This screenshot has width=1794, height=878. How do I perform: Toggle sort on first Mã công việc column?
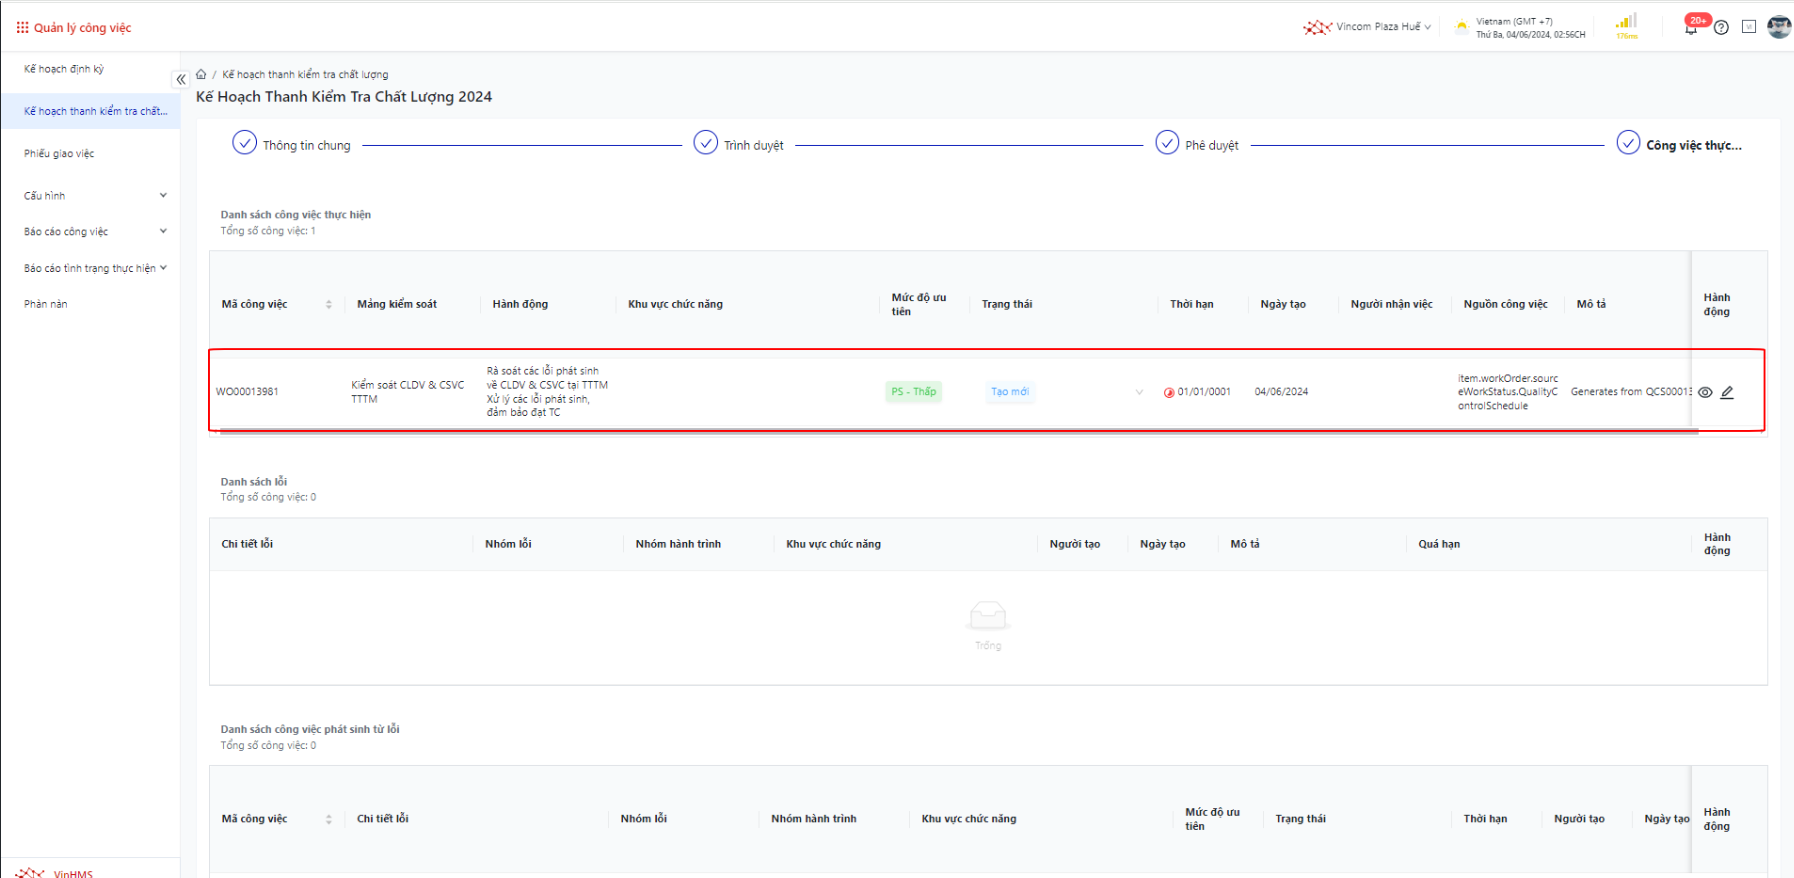coord(329,304)
